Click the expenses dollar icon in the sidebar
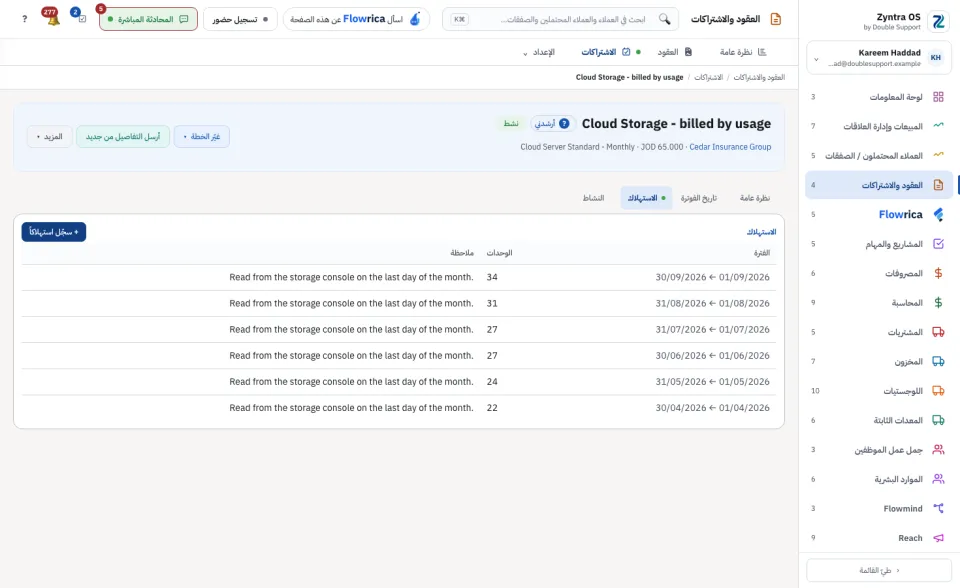Image resolution: width=960 pixels, height=588 pixels. coord(938,273)
